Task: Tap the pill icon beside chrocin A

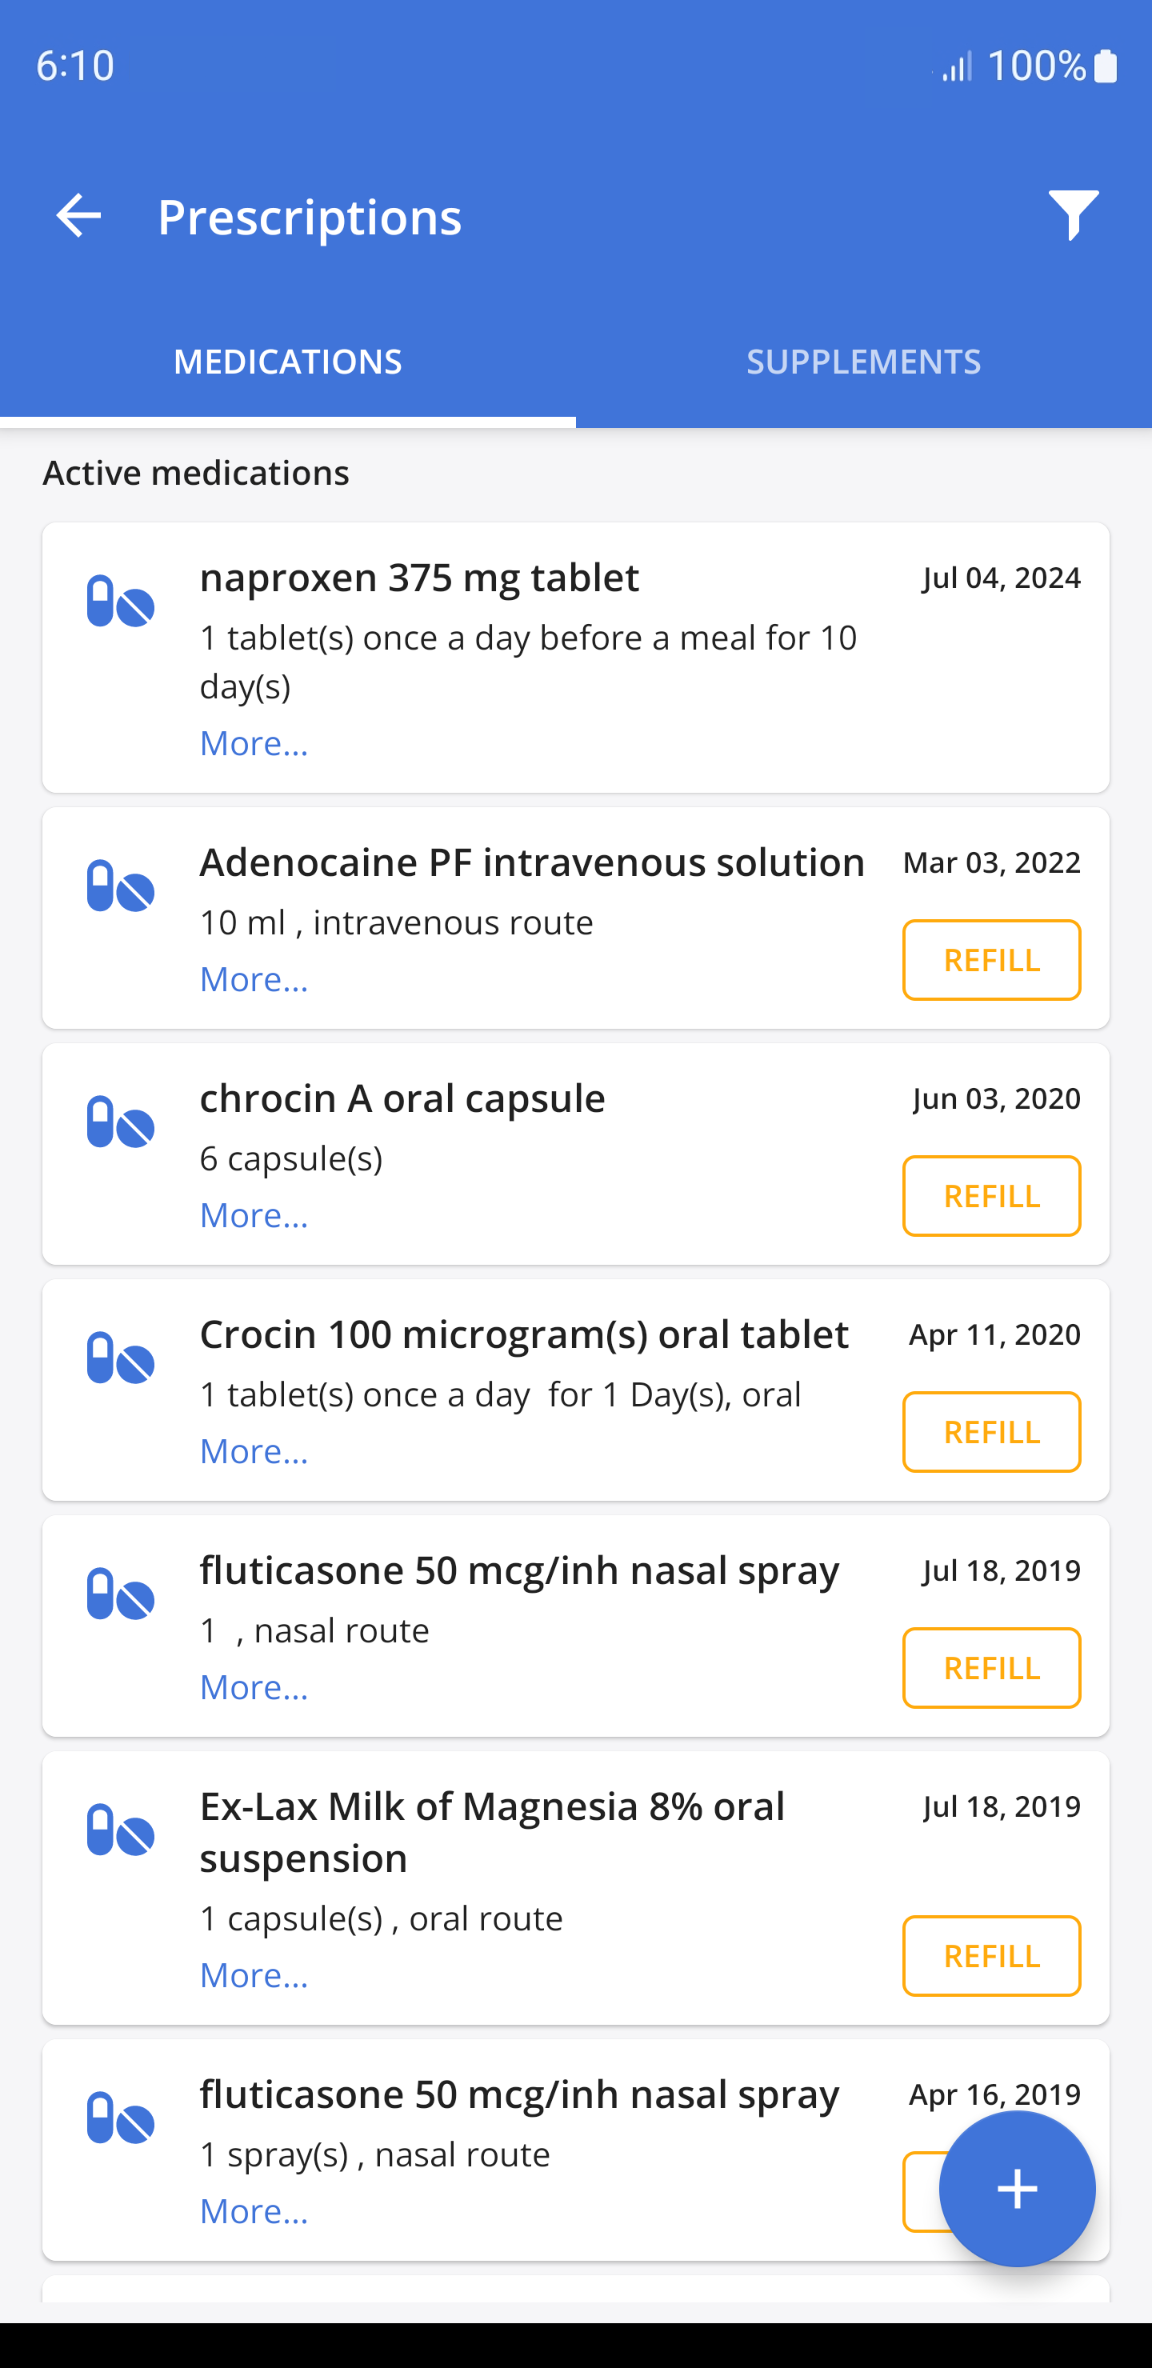Action: click(120, 1122)
